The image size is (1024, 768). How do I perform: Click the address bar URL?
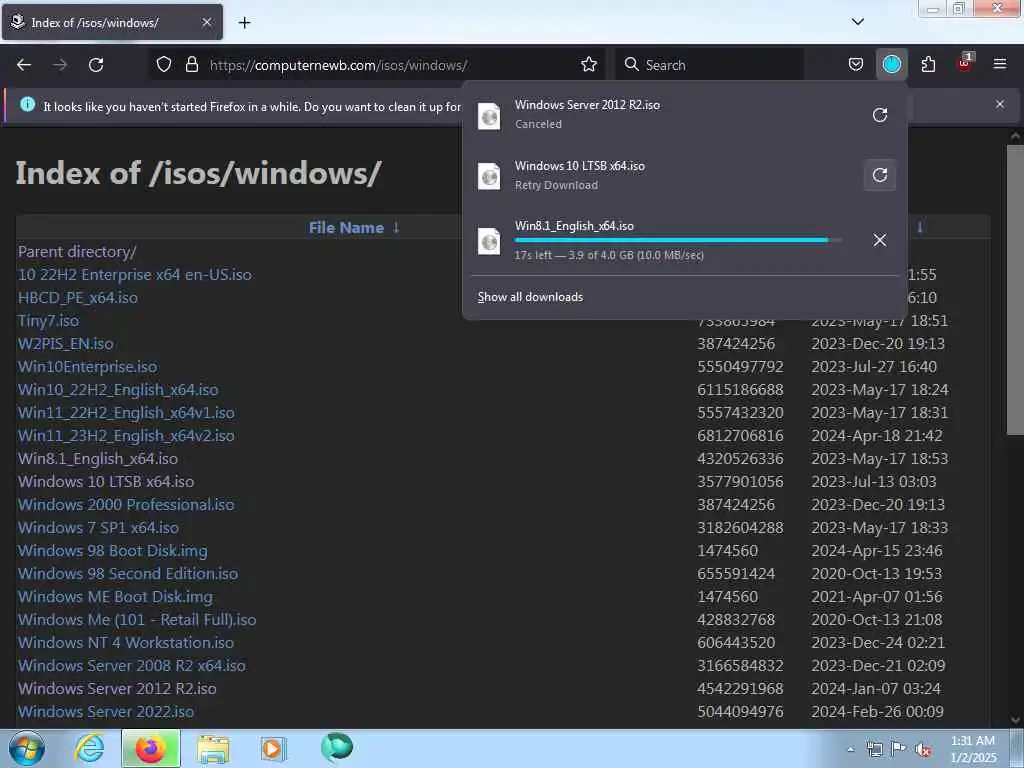pos(338,65)
